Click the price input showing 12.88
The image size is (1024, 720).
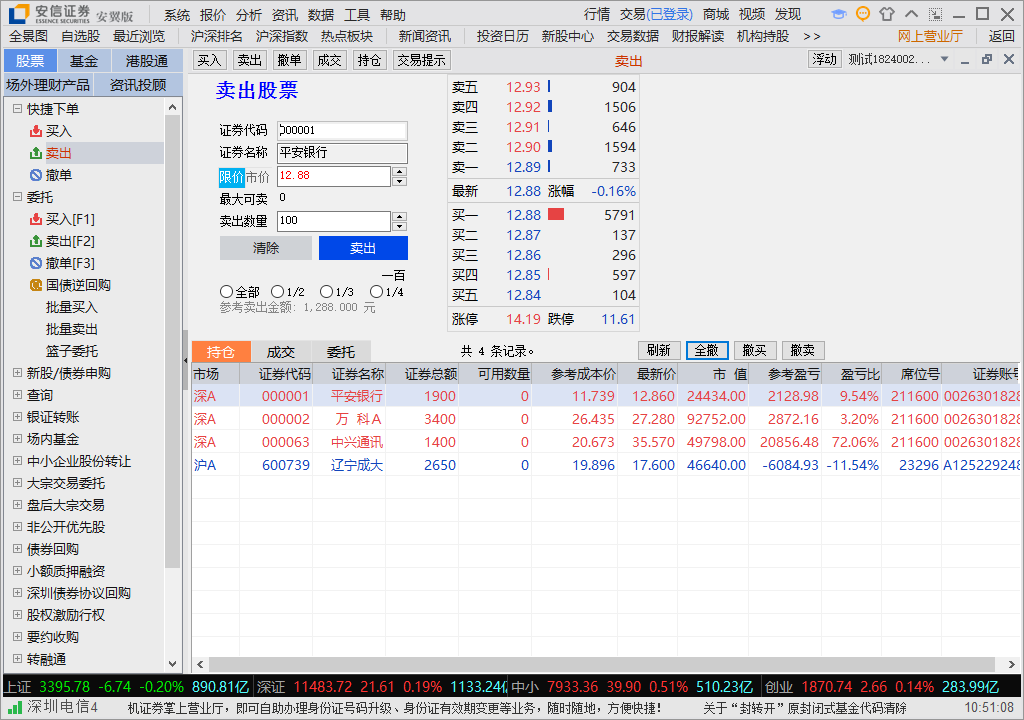point(334,176)
